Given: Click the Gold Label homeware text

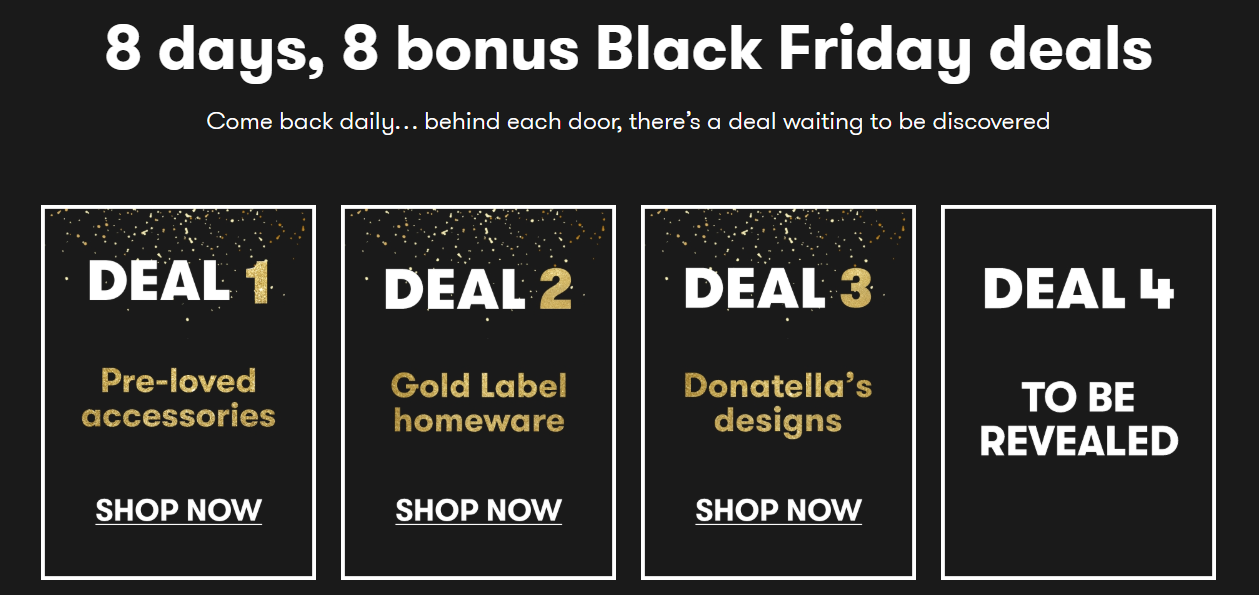Looking at the screenshot, I should point(478,402).
